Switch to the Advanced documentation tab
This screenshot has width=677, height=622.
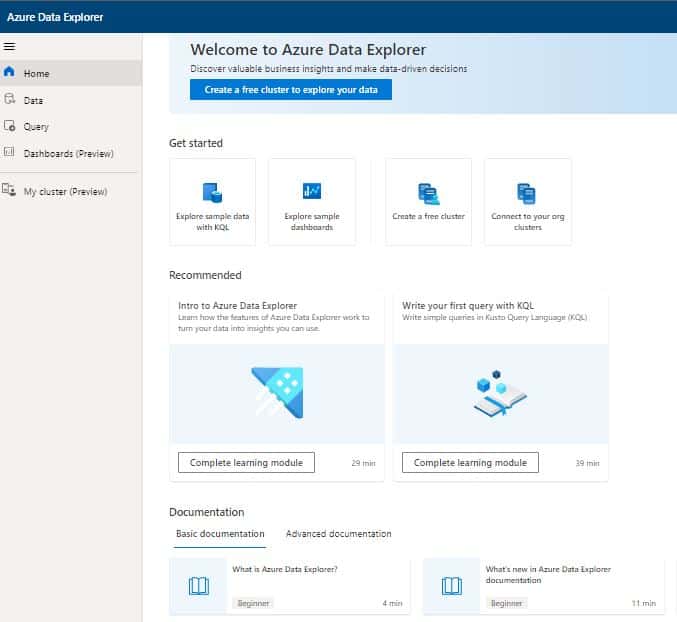(338, 534)
